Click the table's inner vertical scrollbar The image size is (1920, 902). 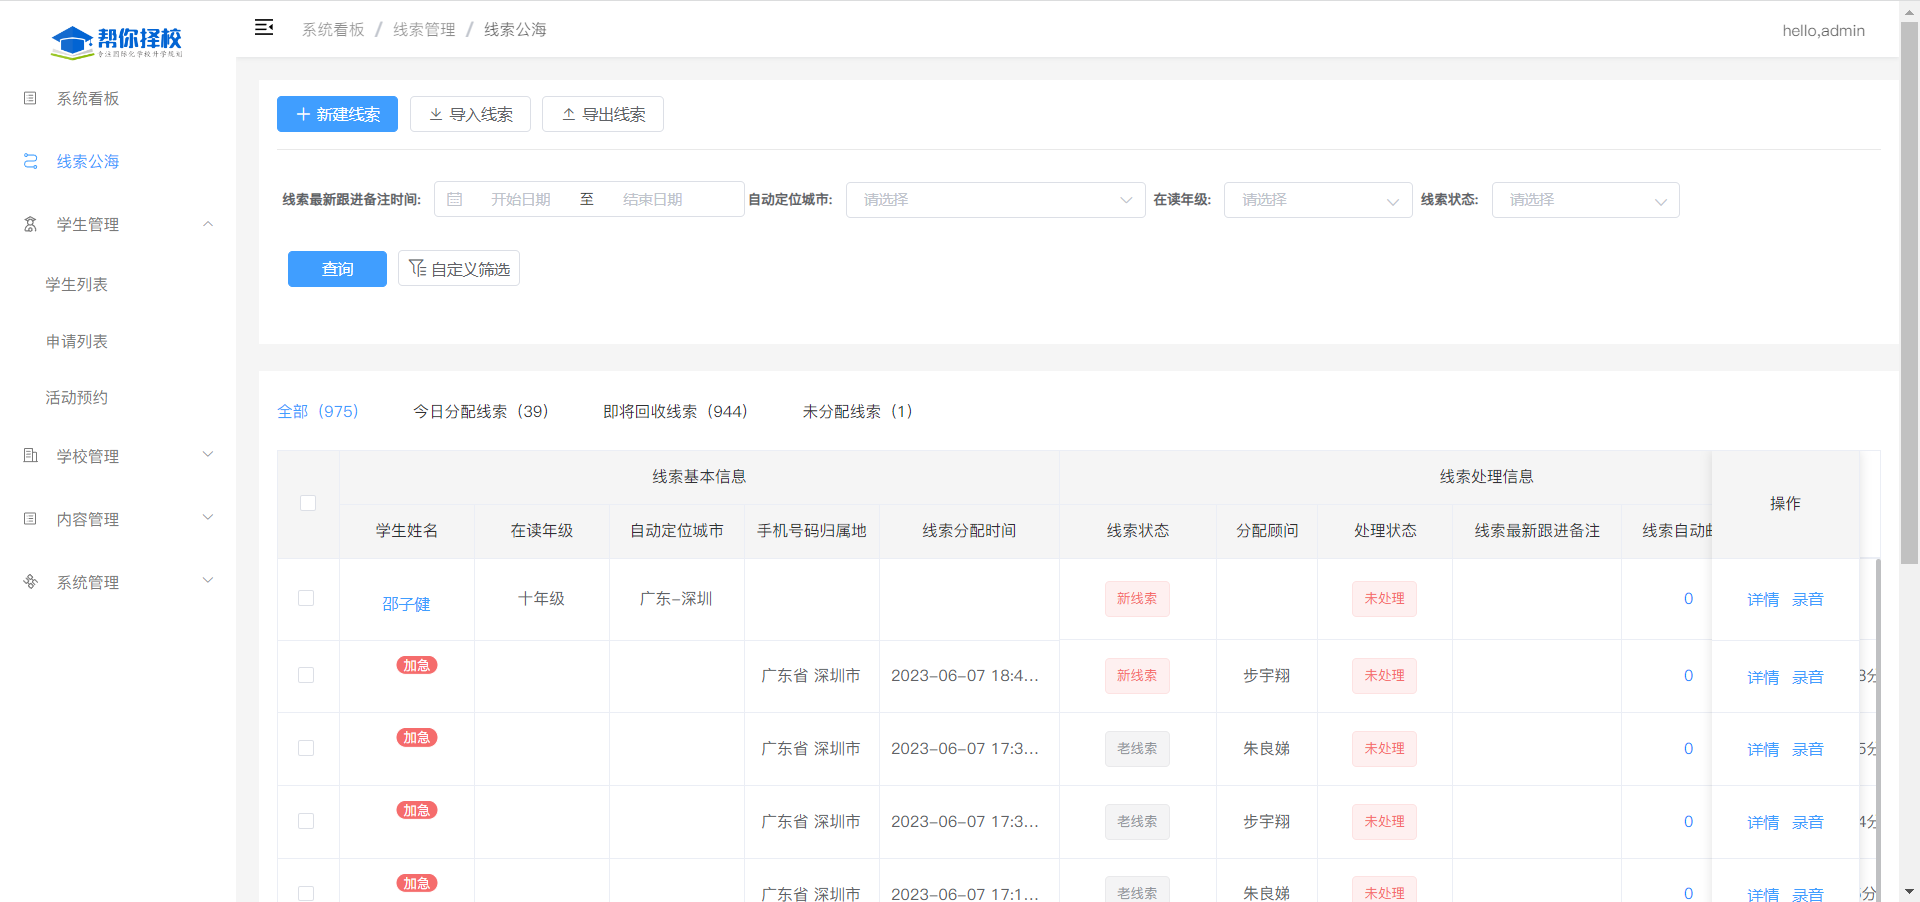pos(1878,730)
